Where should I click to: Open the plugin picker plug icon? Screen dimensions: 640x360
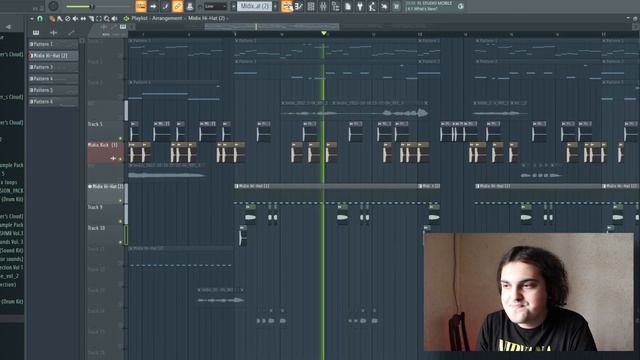tap(360, 6)
